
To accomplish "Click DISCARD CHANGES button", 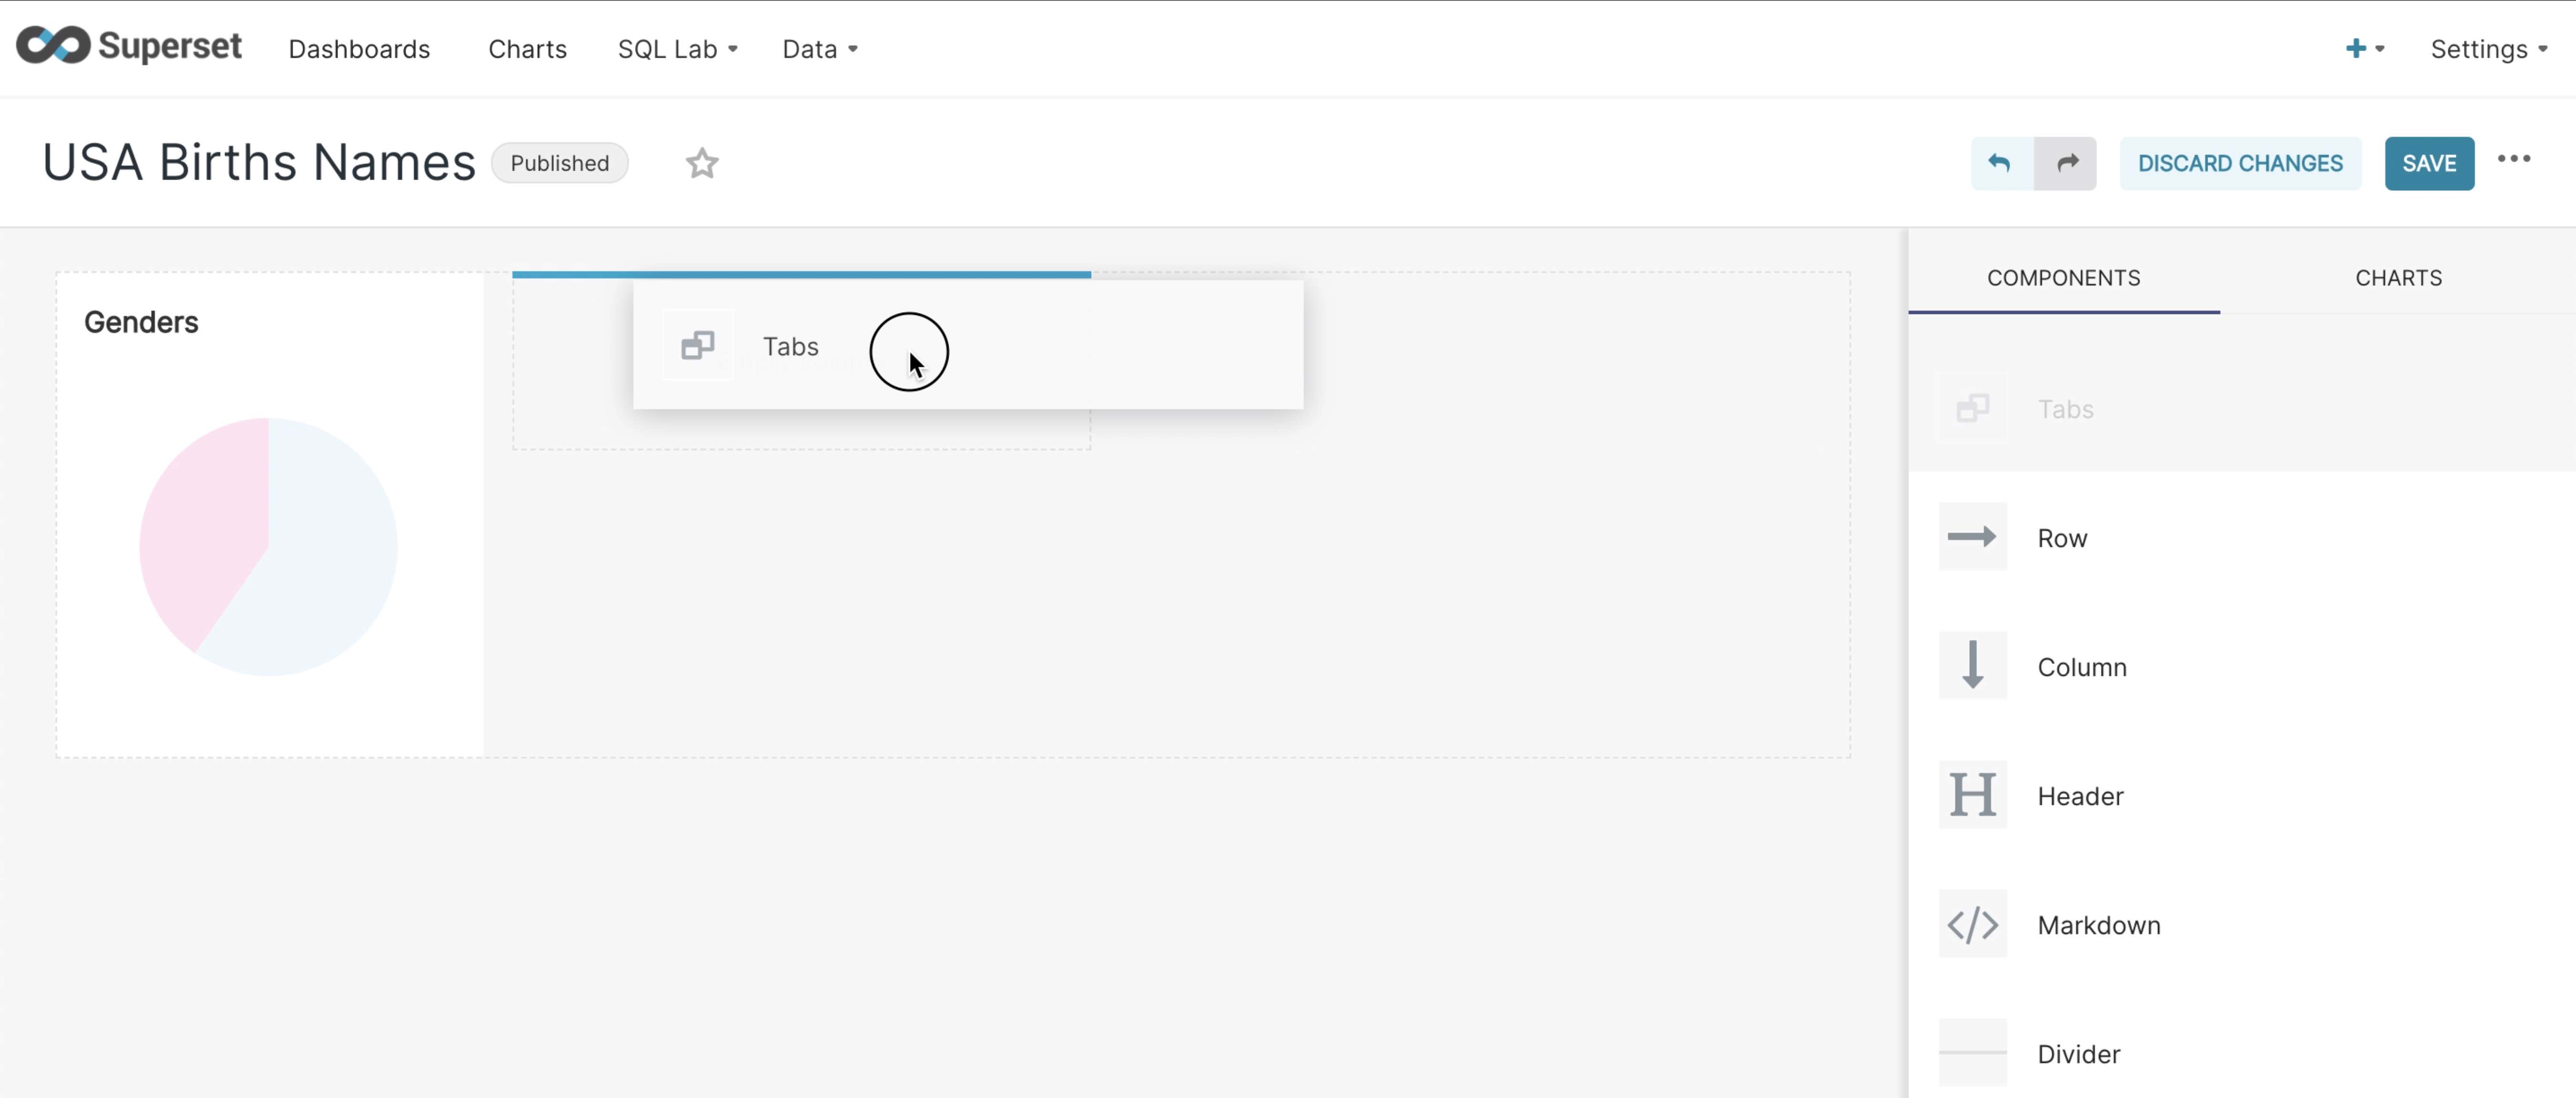I will tap(2239, 163).
